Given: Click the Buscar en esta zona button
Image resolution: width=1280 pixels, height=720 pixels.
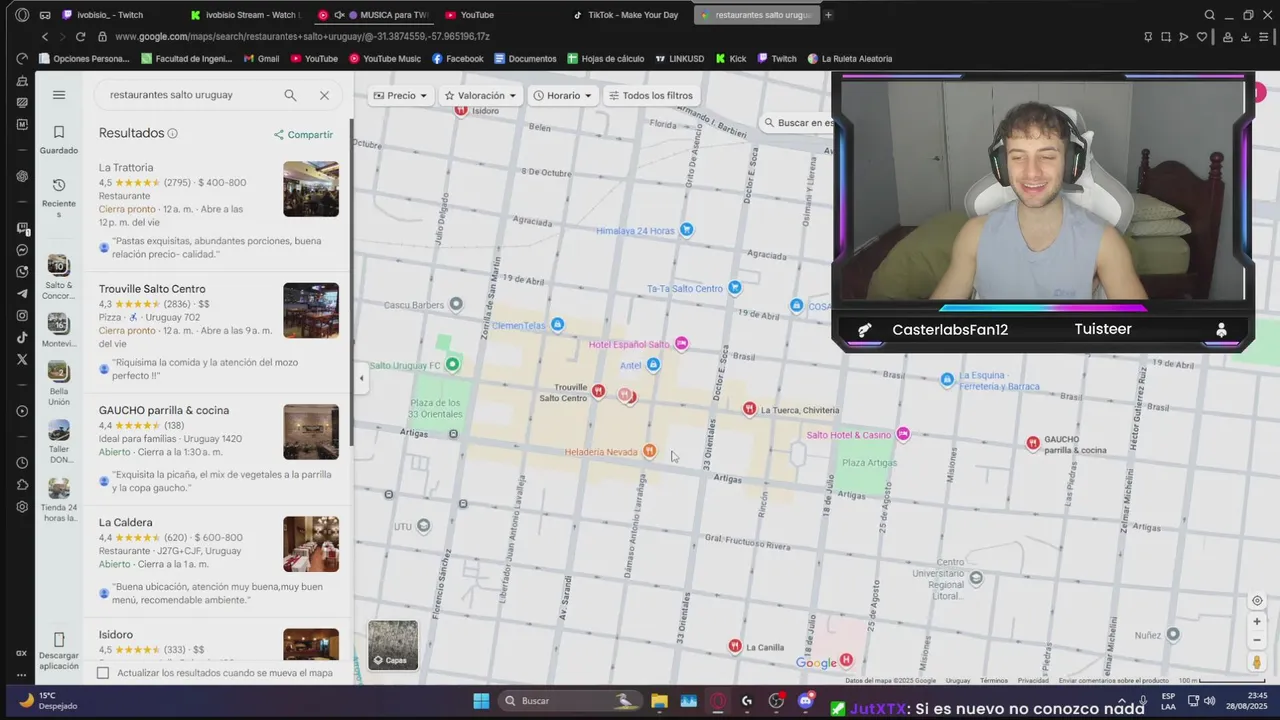Looking at the screenshot, I should click(x=798, y=123).
